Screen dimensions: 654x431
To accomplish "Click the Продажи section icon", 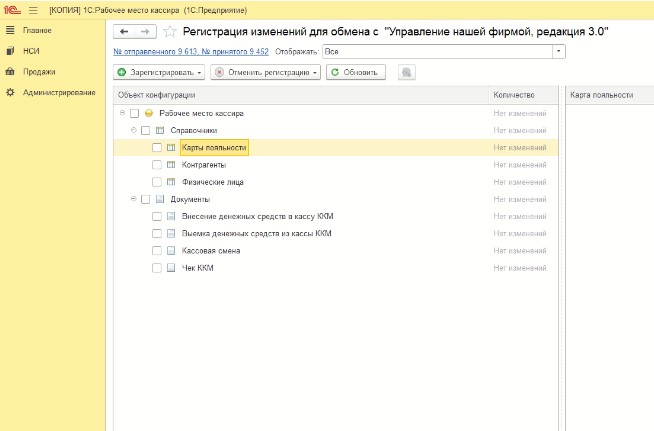I will click(10, 72).
